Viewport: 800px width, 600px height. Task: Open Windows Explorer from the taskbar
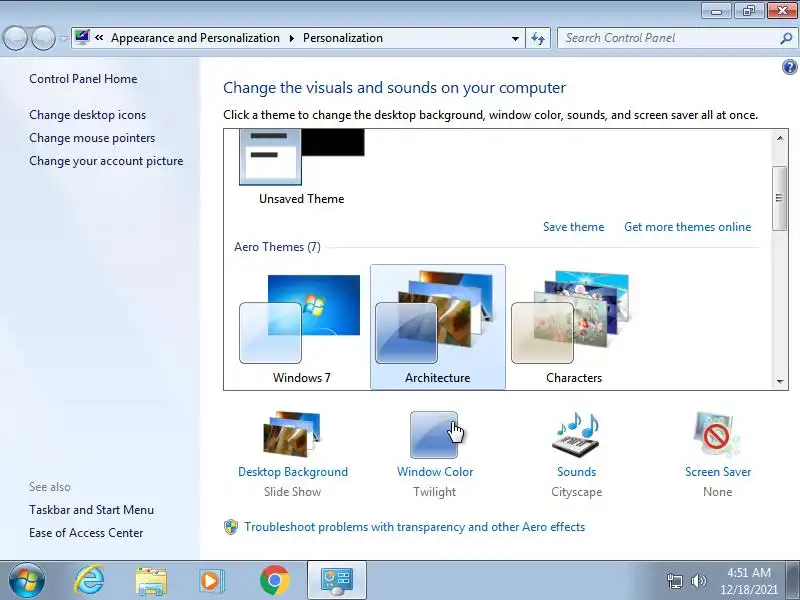coord(151,581)
